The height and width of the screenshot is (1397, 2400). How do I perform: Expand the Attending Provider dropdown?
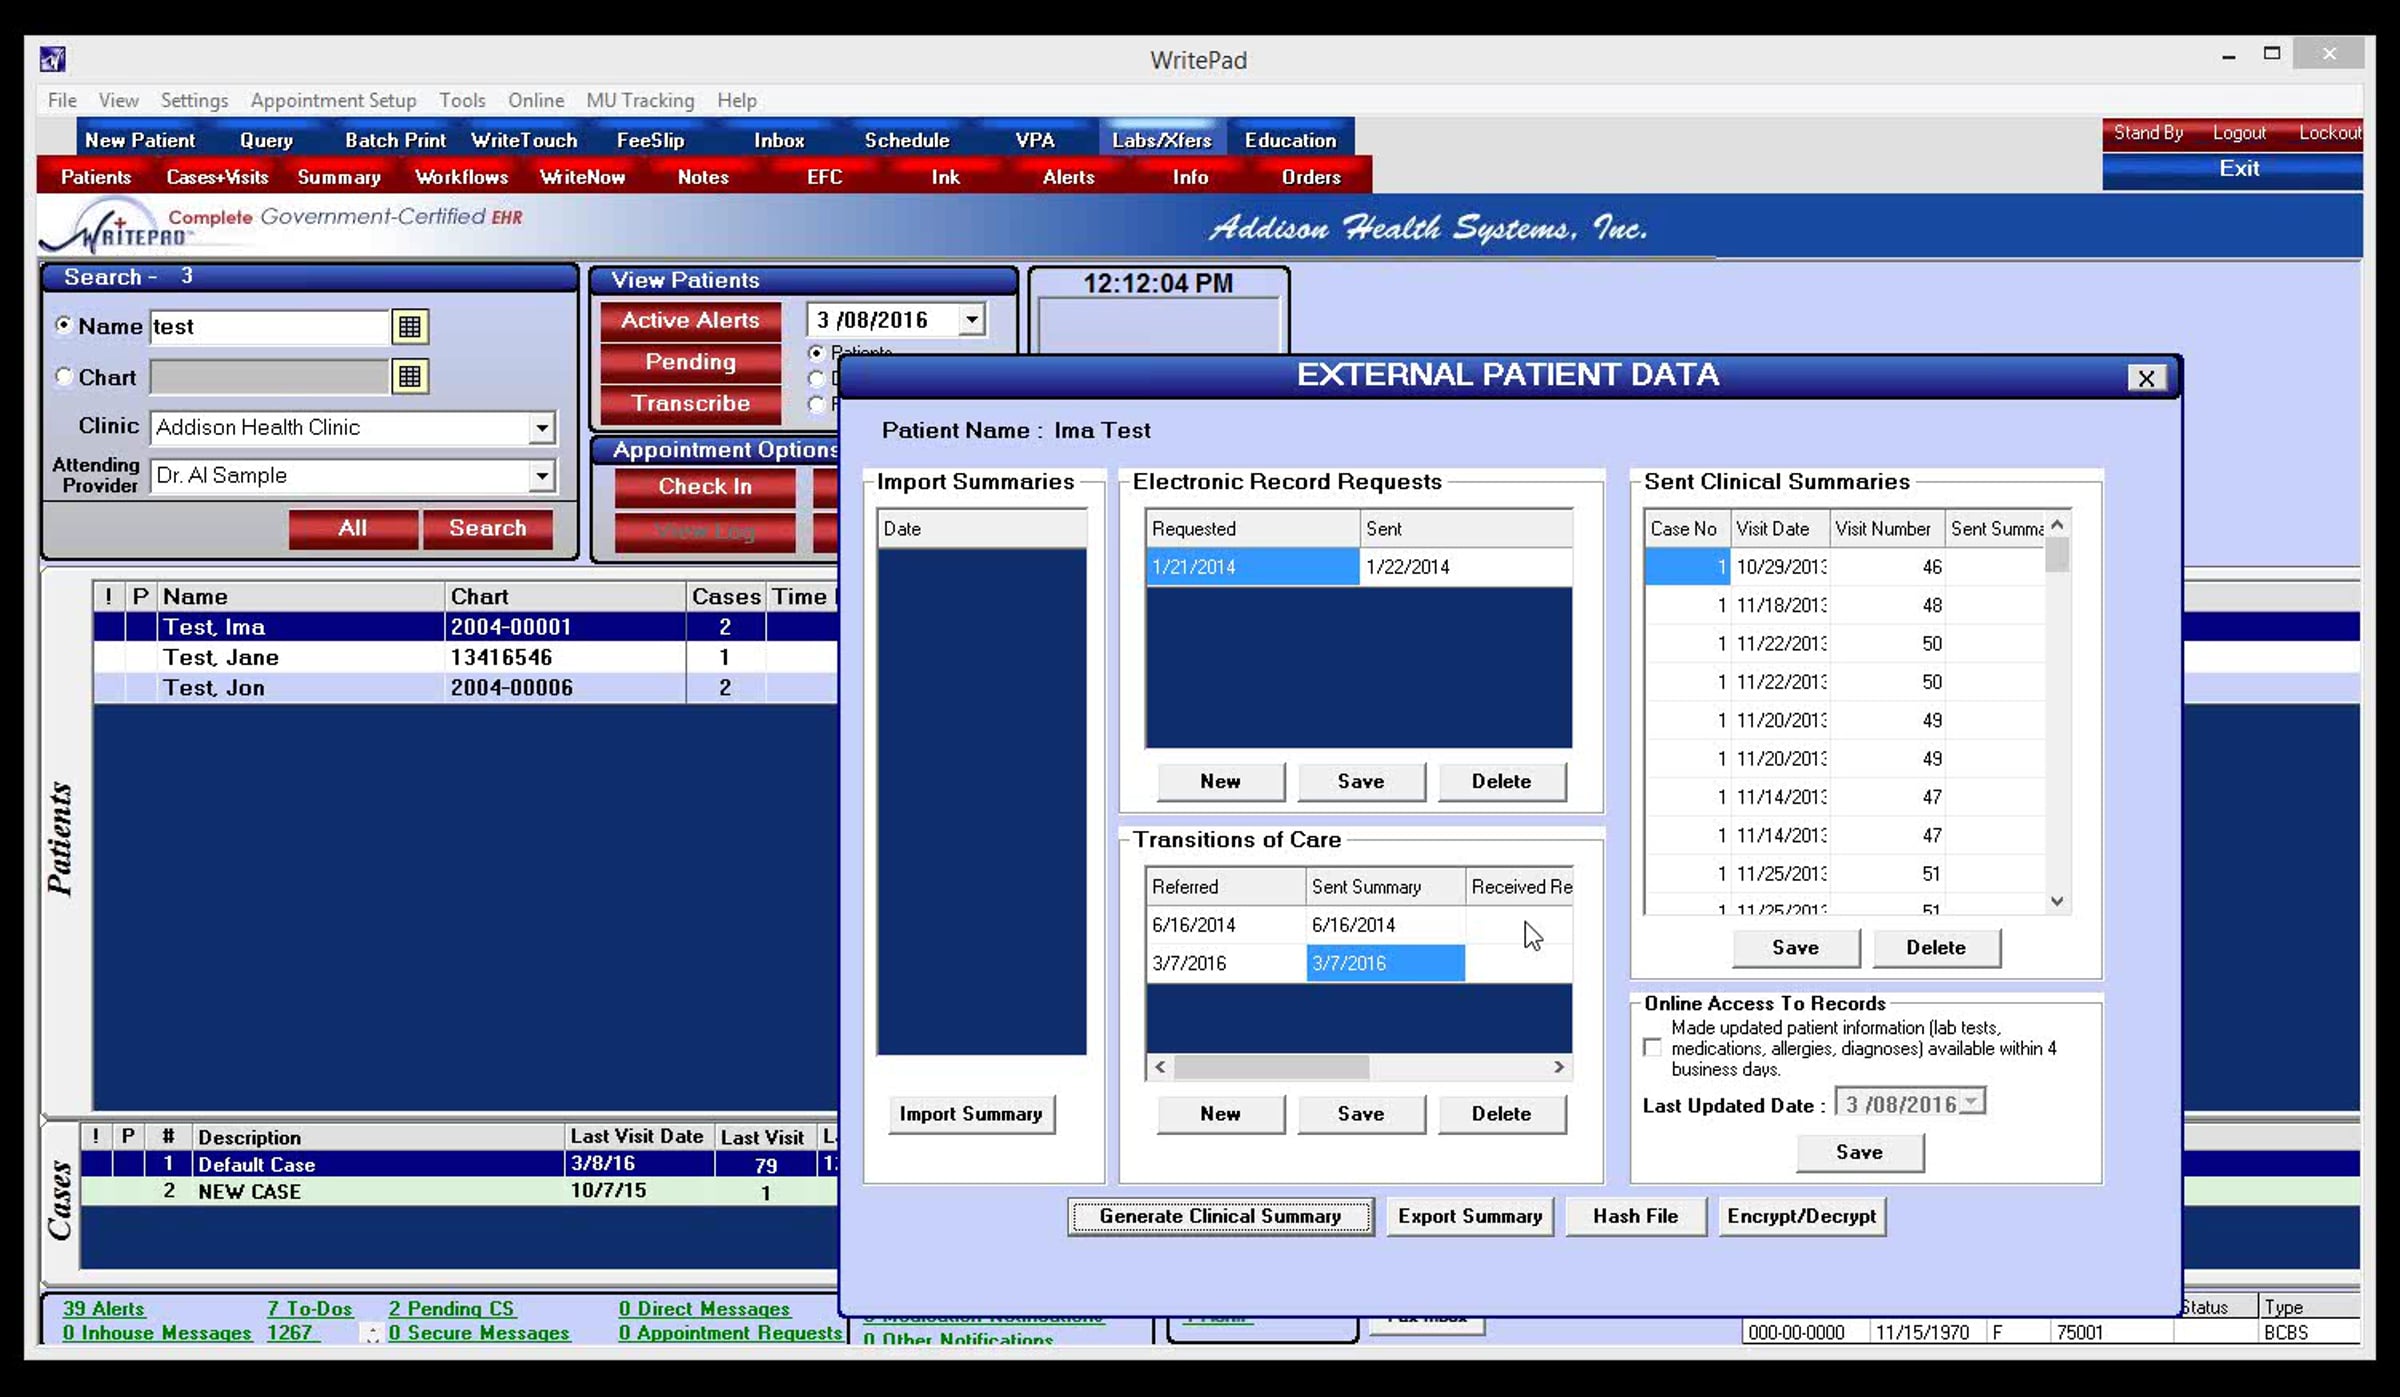click(x=541, y=476)
